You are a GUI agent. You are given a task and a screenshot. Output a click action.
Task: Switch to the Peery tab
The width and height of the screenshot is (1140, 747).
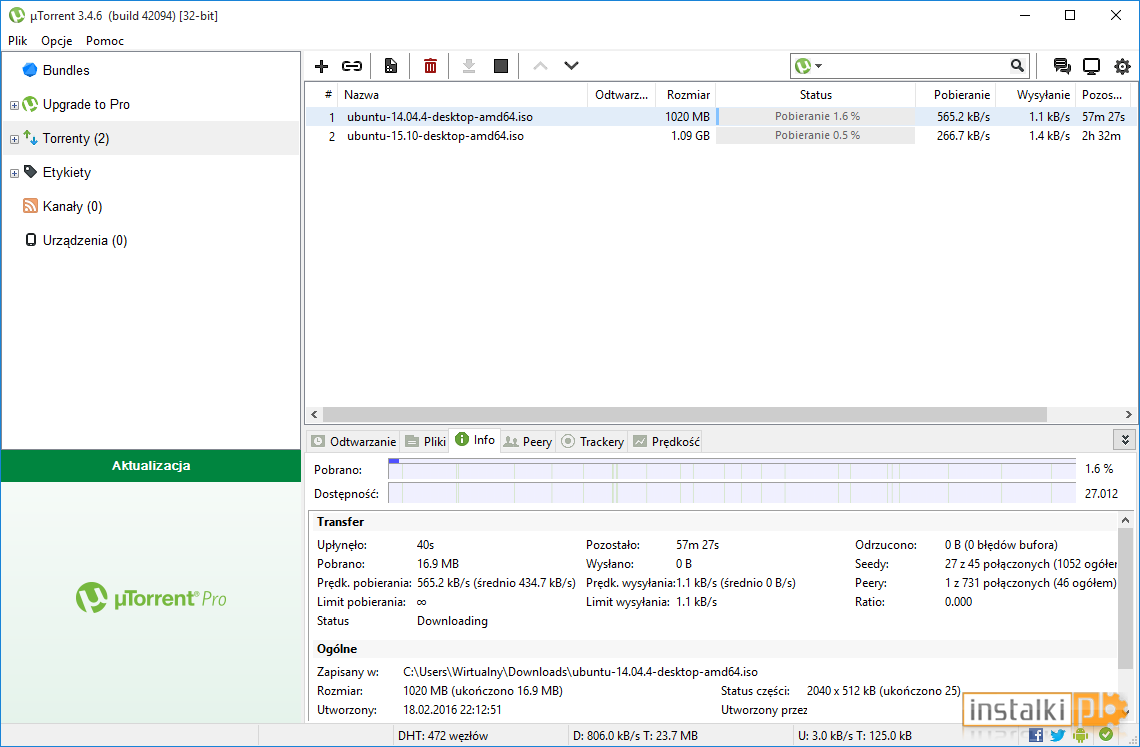(x=528, y=442)
